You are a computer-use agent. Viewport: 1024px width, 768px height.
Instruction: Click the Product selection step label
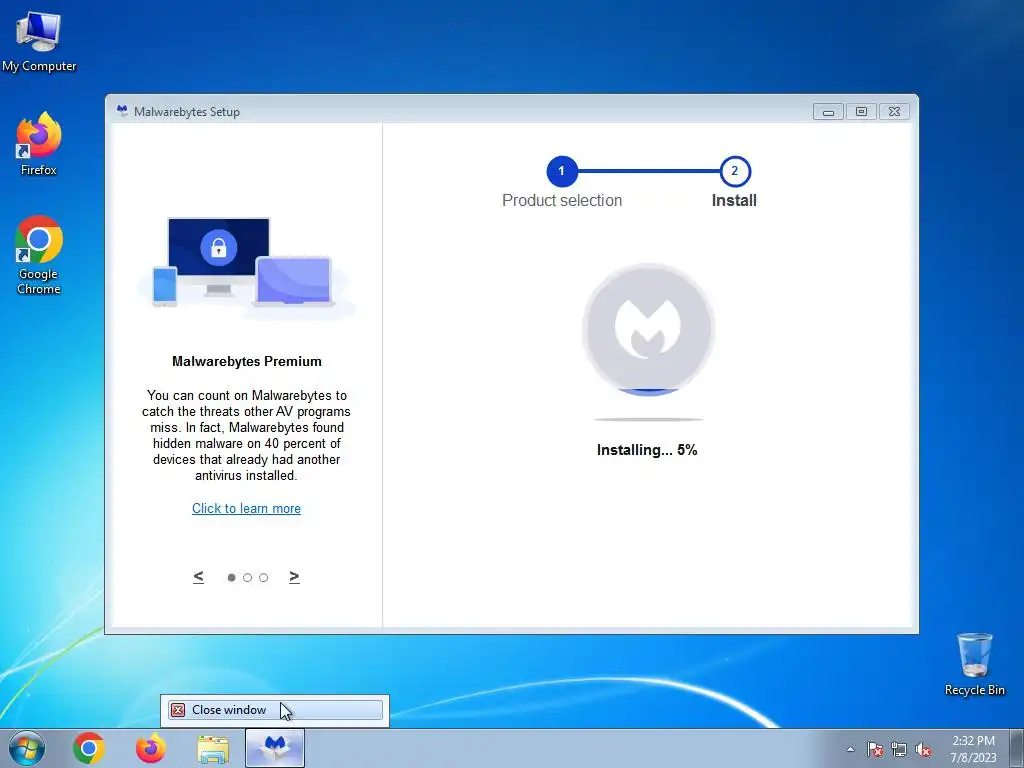click(x=562, y=200)
